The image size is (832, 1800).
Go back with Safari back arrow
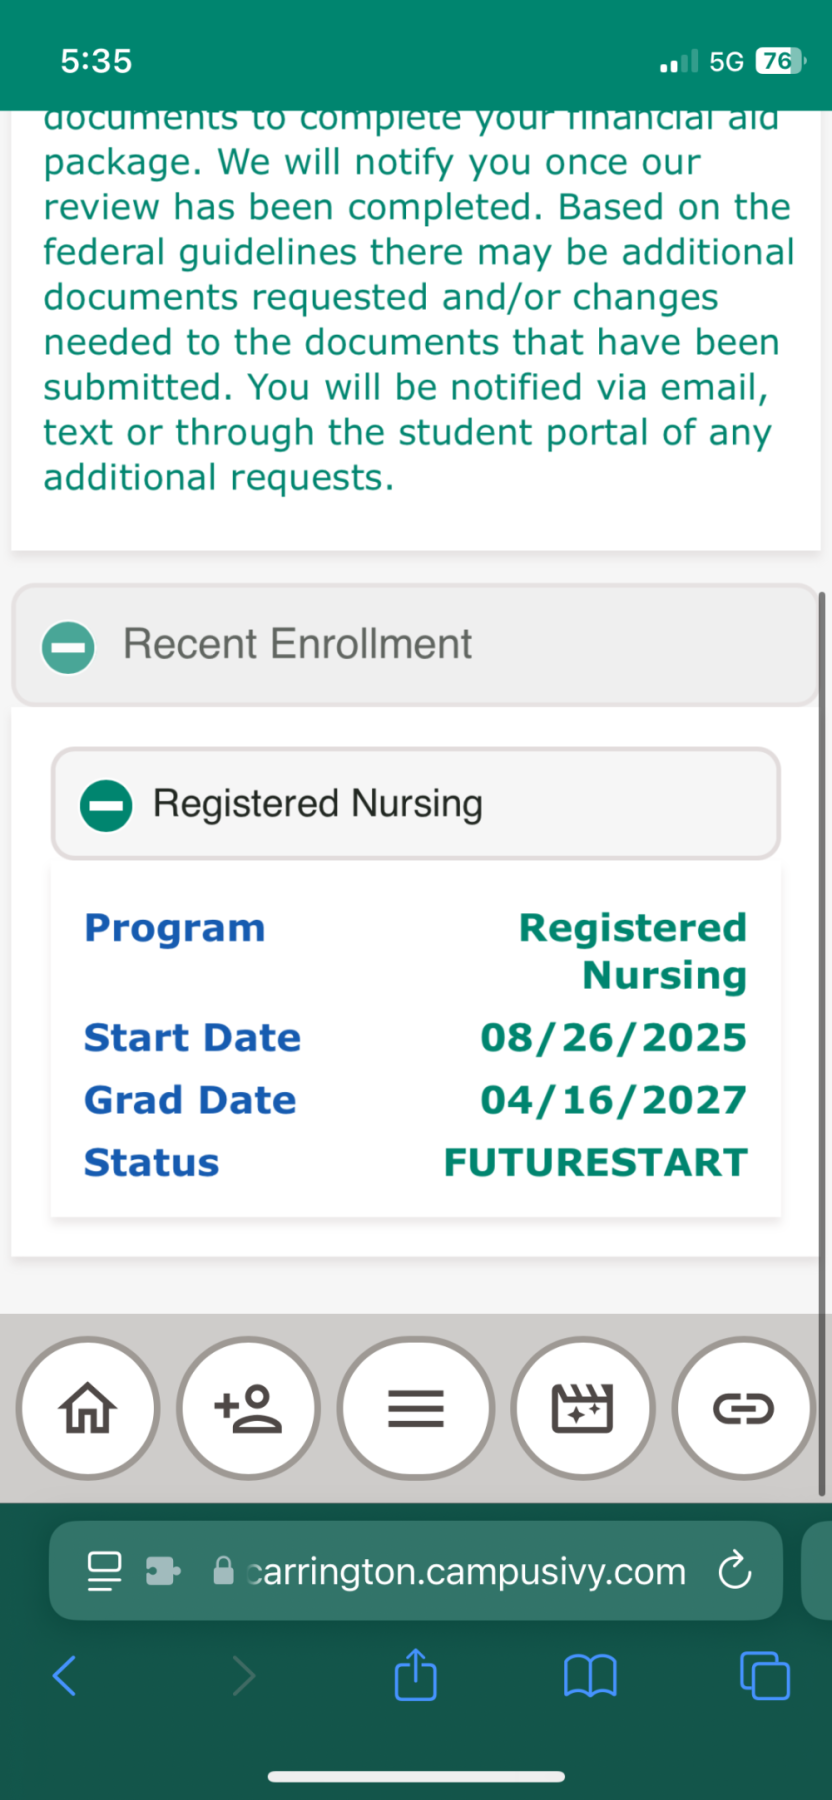(x=65, y=1676)
